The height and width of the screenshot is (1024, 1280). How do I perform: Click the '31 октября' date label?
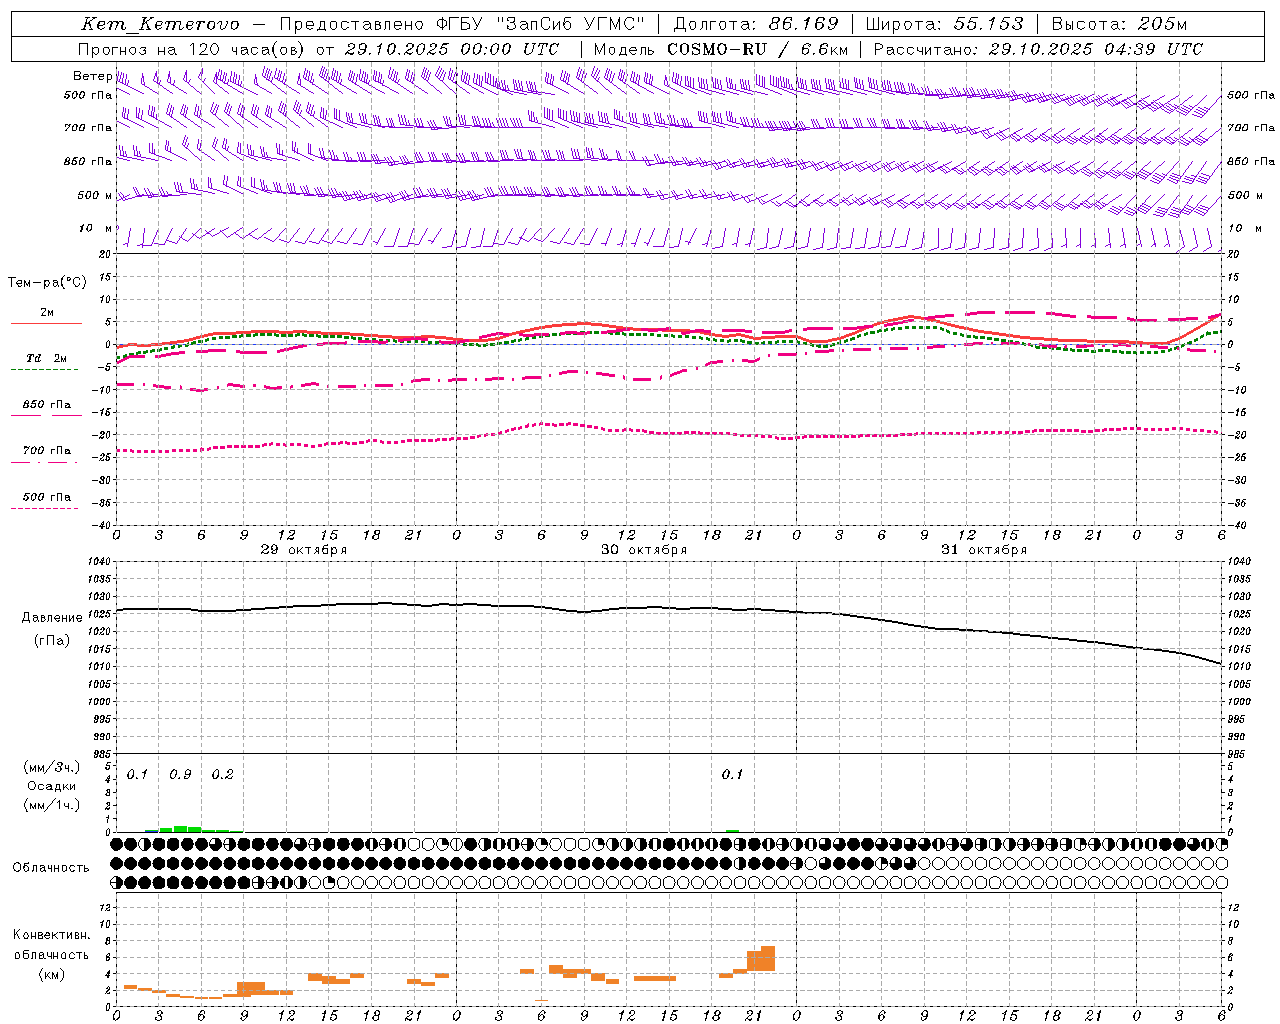(984, 550)
